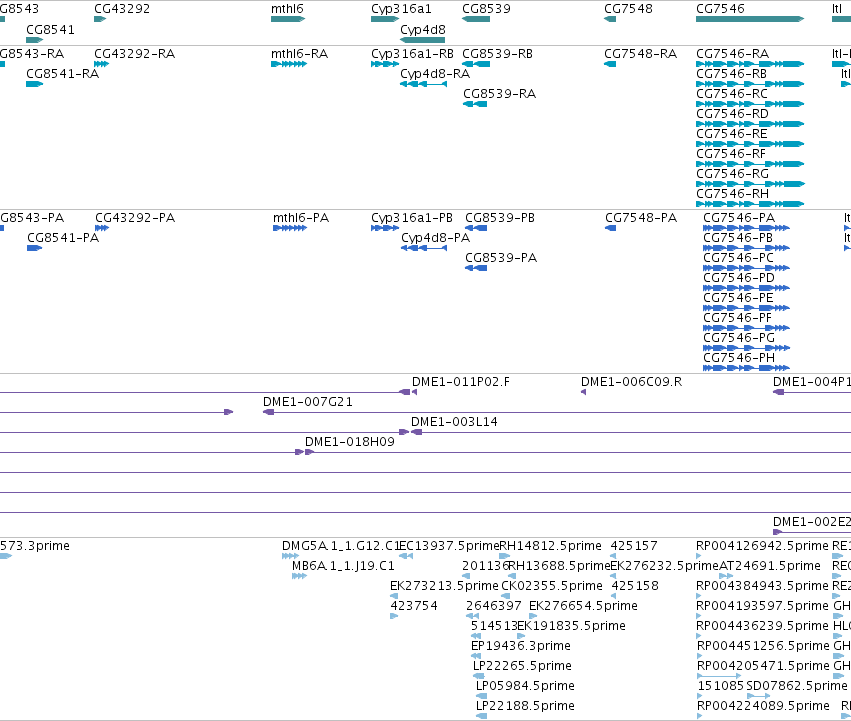Select EST DMG5A.1_1.G12.C1
Image resolution: width=851 pixels, height=721 pixels.
341,546
